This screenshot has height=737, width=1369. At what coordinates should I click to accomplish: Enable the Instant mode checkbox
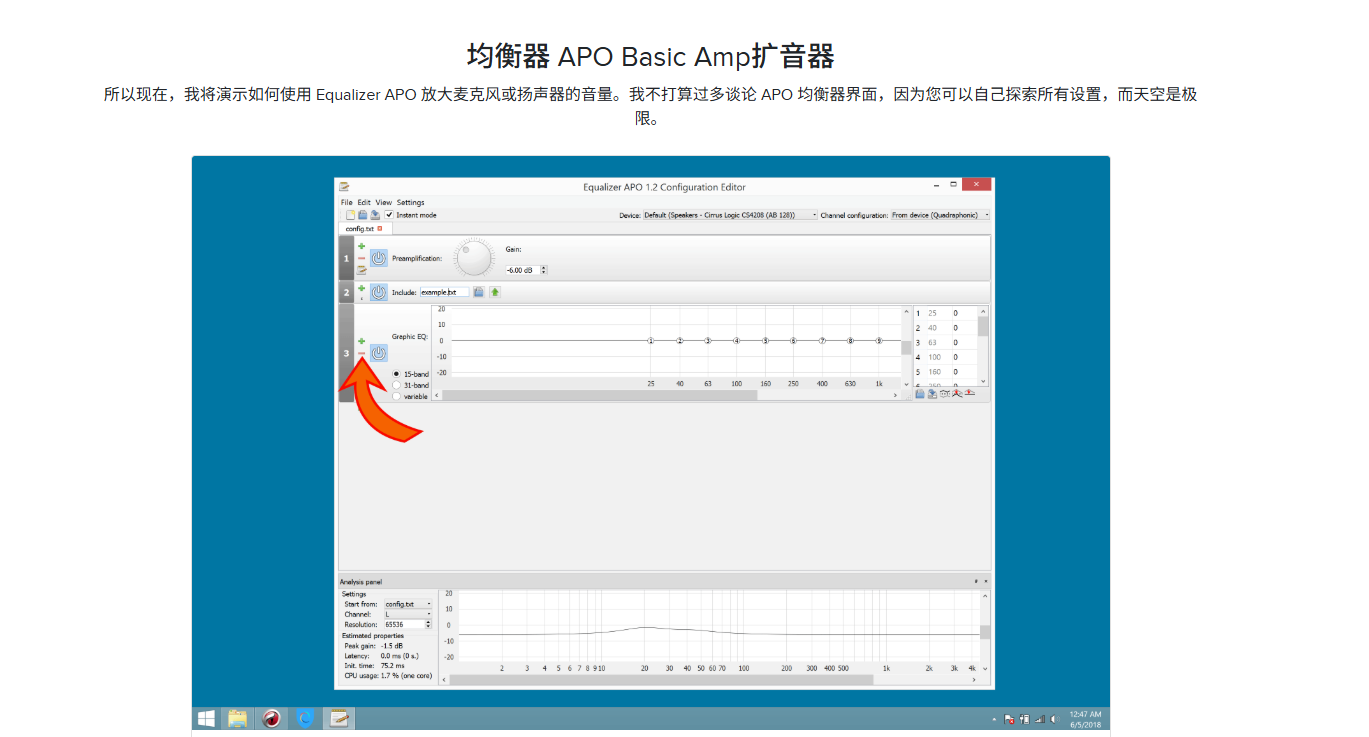tap(390, 215)
